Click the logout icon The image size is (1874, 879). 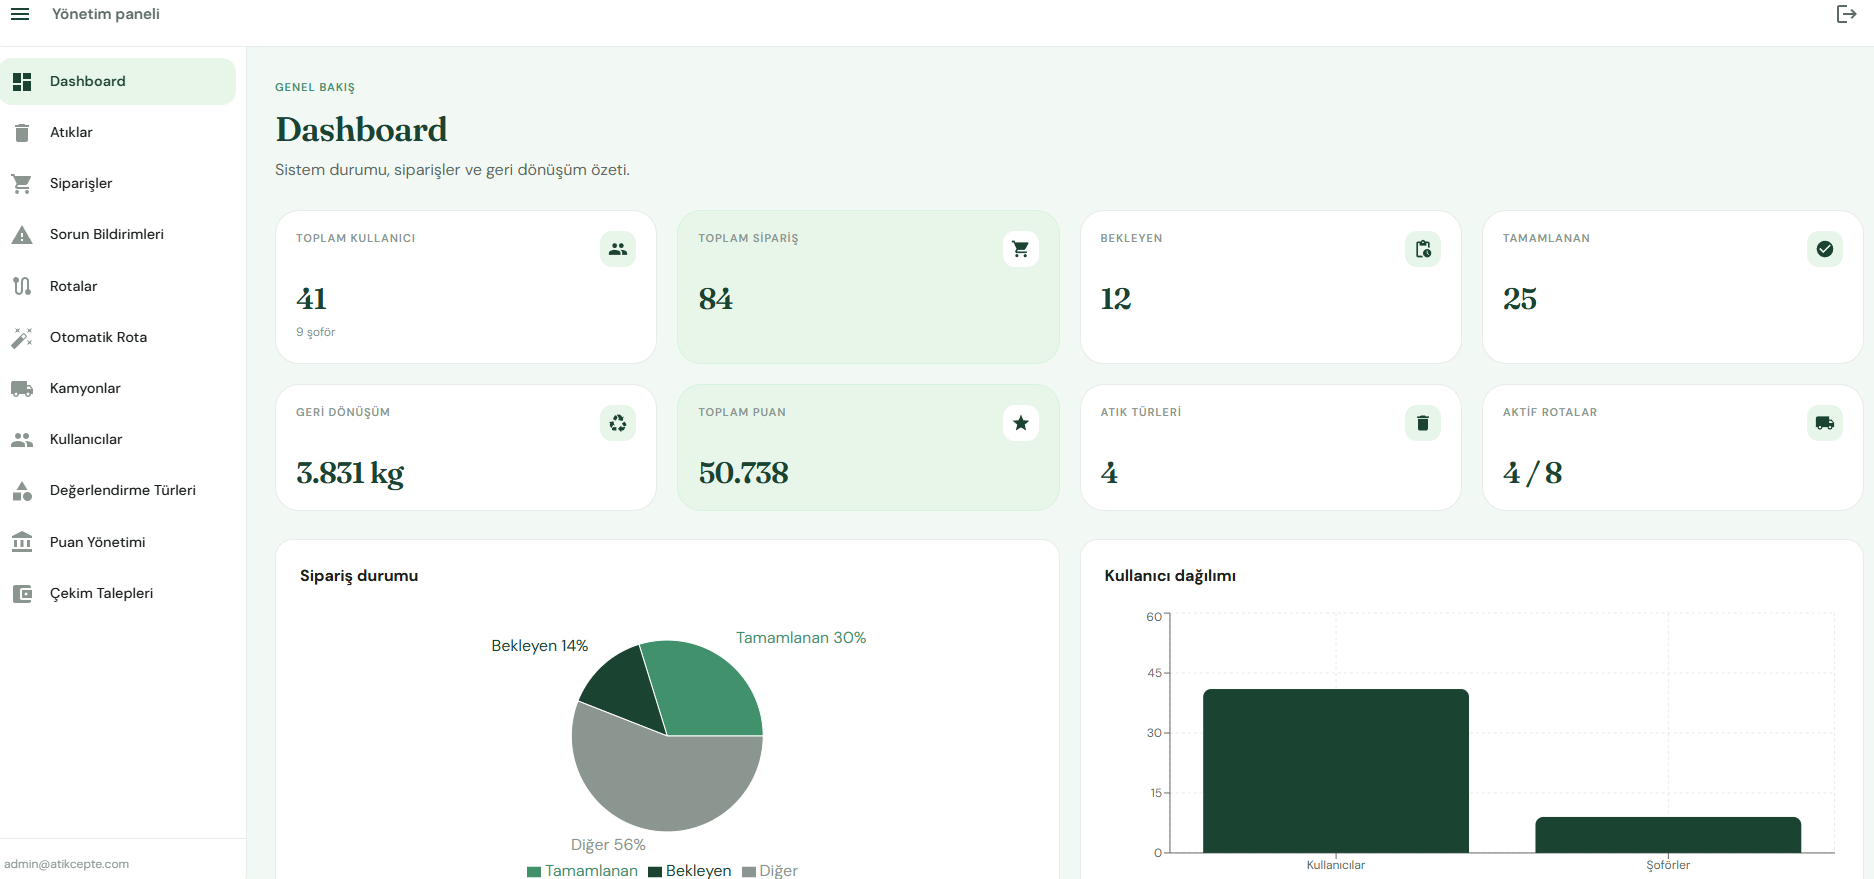click(1846, 14)
